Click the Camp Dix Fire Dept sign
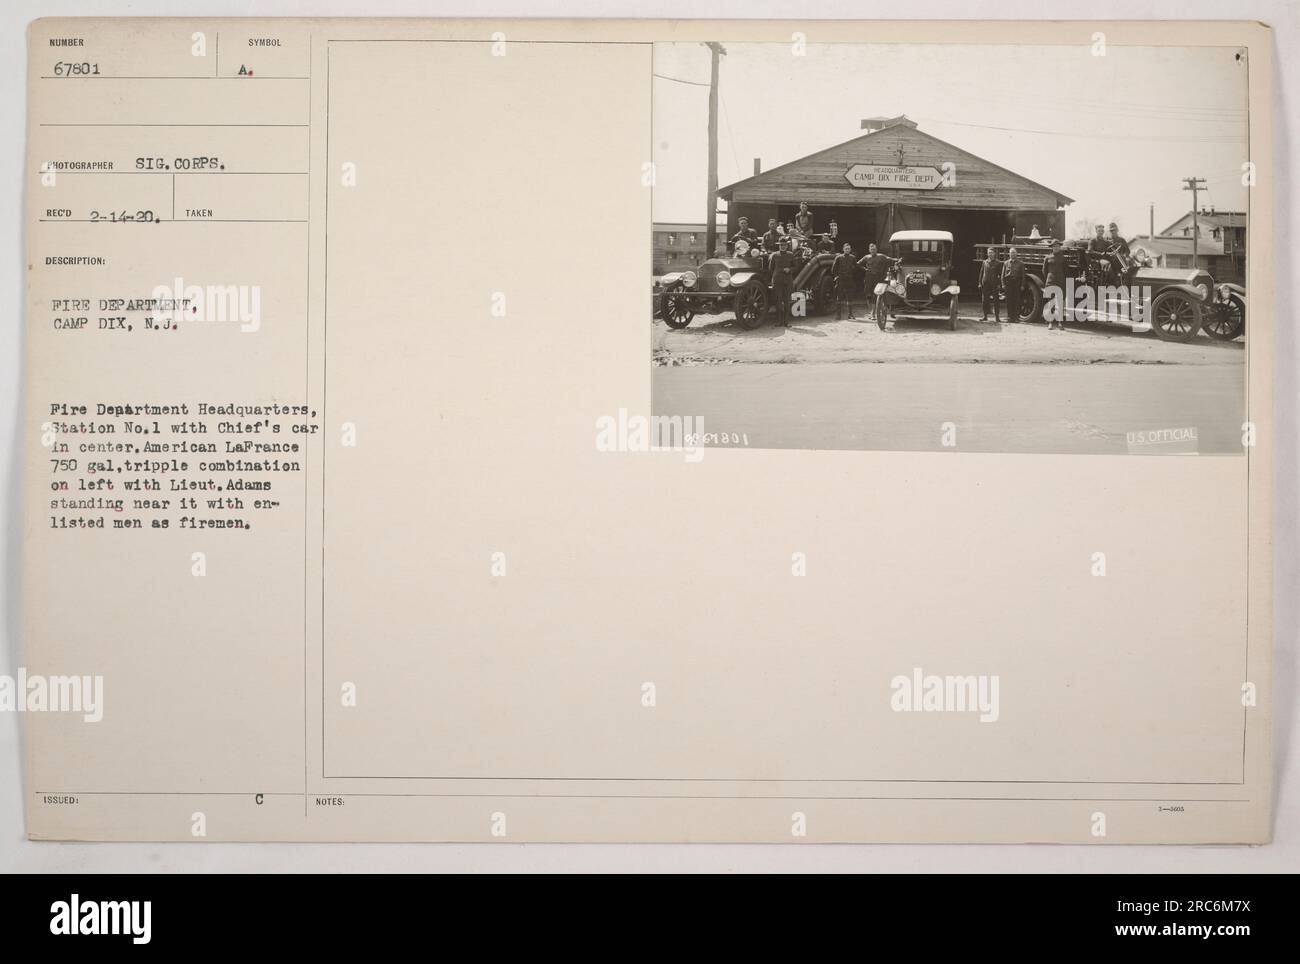 coord(892,178)
